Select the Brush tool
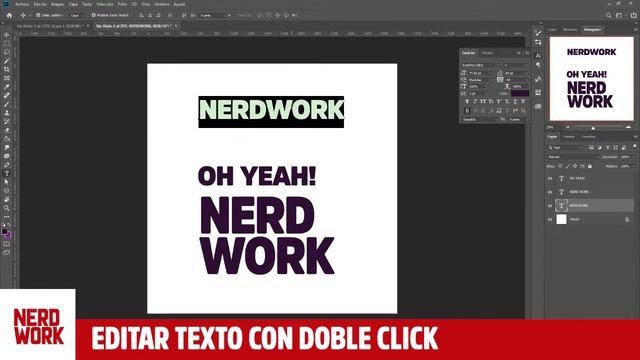The height and width of the screenshot is (360, 640). click(x=7, y=104)
